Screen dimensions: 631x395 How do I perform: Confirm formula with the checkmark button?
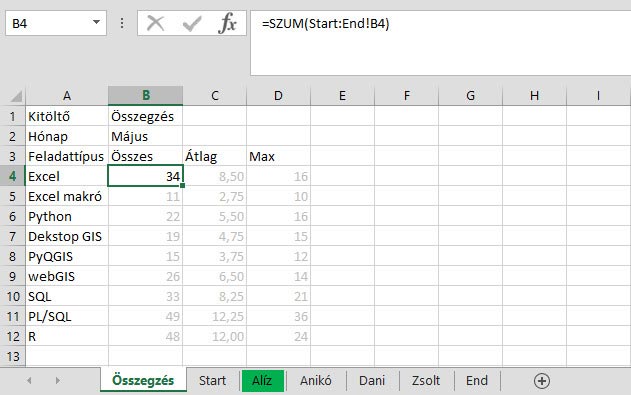click(x=192, y=23)
